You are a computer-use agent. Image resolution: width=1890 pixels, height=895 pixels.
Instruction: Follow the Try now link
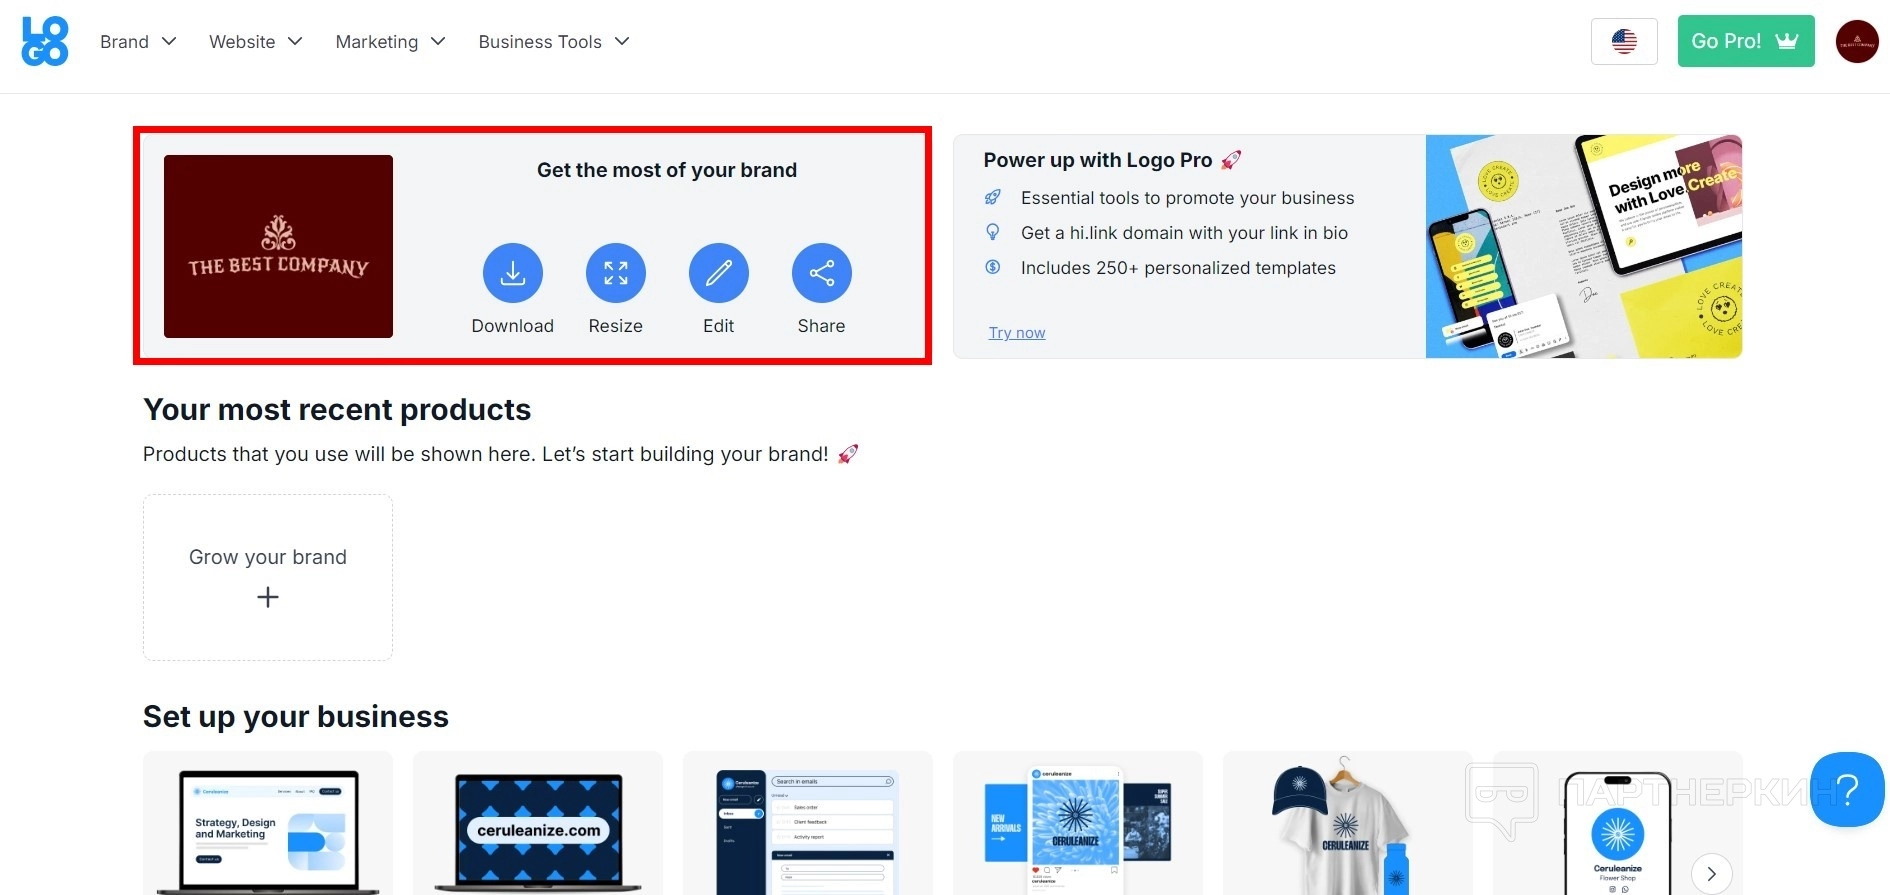pos(1017,333)
